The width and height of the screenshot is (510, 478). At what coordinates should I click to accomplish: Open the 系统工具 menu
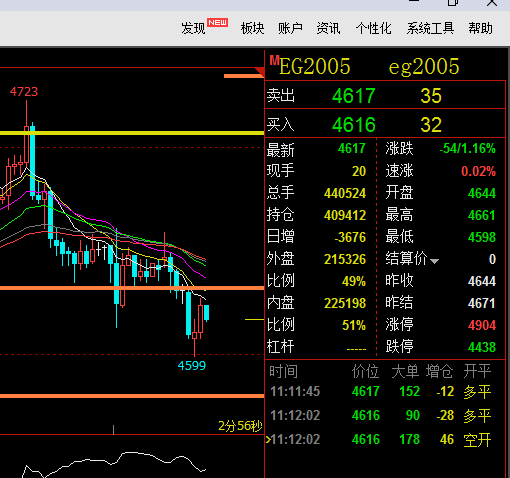click(x=430, y=28)
